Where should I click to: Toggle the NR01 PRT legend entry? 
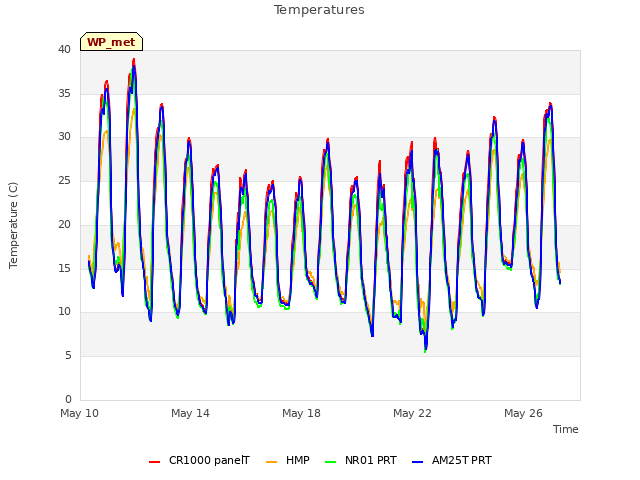pyautogui.click(x=361, y=461)
